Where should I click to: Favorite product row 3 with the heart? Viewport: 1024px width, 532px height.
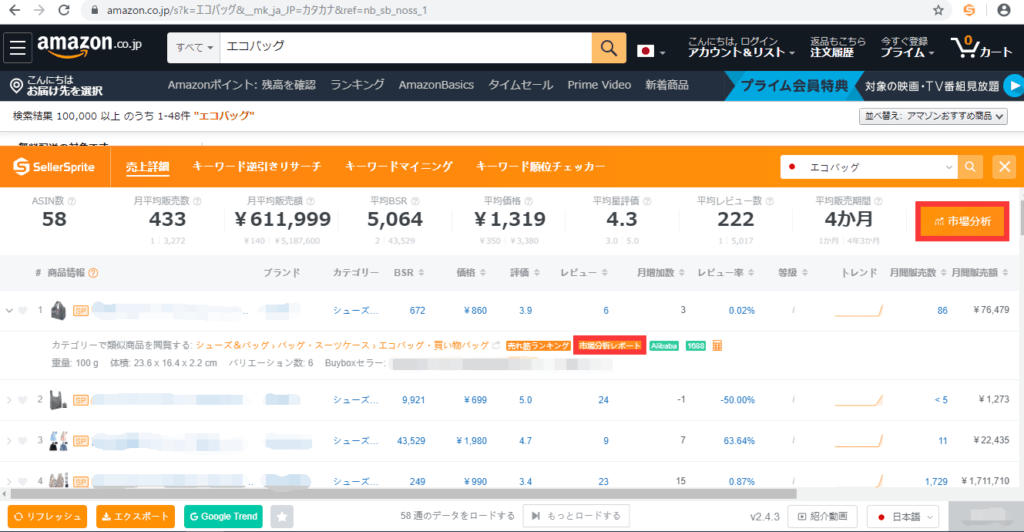point(23,441)
